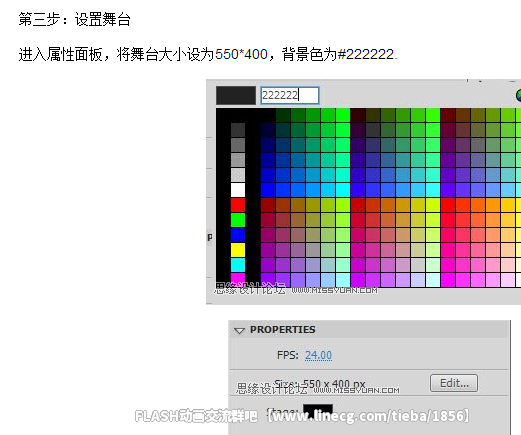The height and width of the screenshot is (435, 521).
Task: Open the Stage color swatch in the Properties panel
Action: click(318, 412)
